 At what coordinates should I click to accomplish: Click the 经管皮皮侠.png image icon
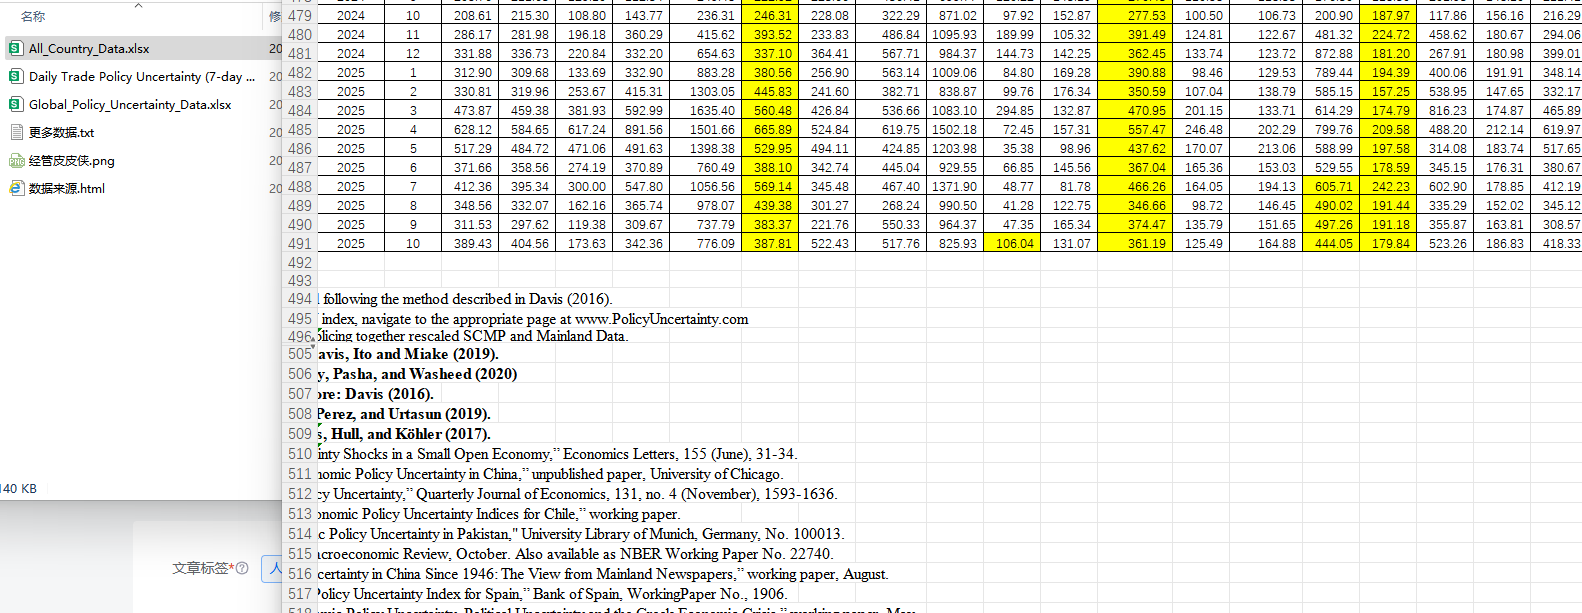point(16,160)
